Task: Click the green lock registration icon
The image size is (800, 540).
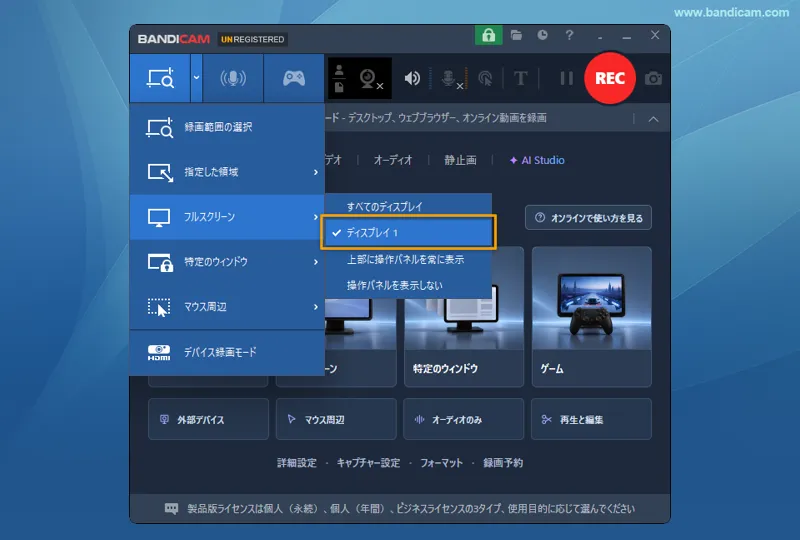Action: point(488,35)
